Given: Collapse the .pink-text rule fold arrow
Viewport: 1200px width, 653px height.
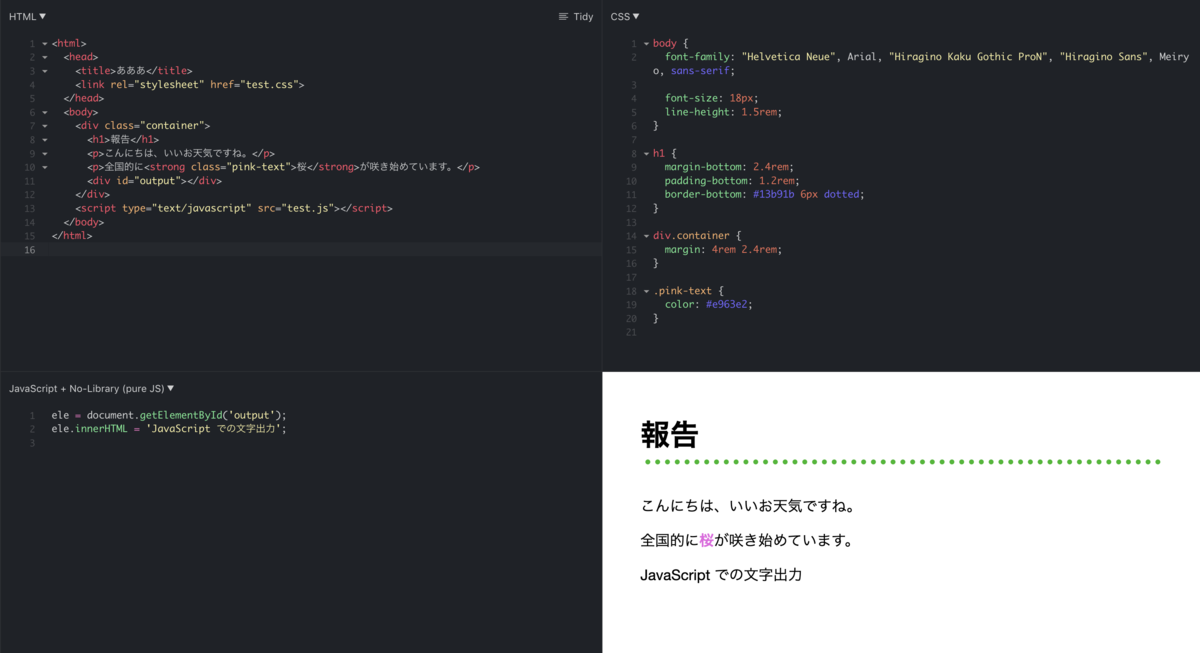Looking at the screenshot, I should (x=646, y=291).
